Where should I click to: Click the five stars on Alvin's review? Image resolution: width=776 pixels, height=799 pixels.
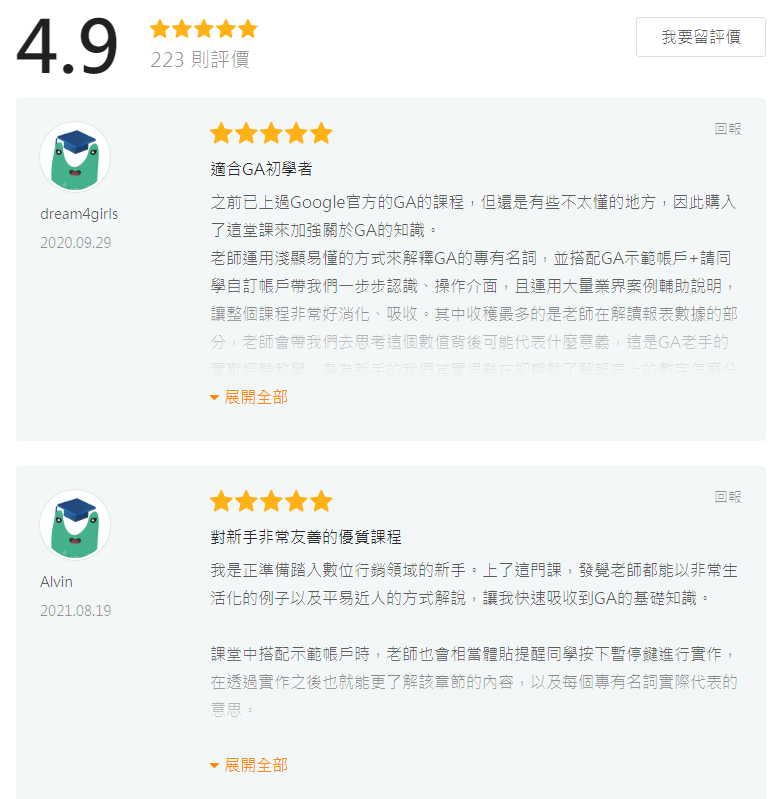pos(270,501)
